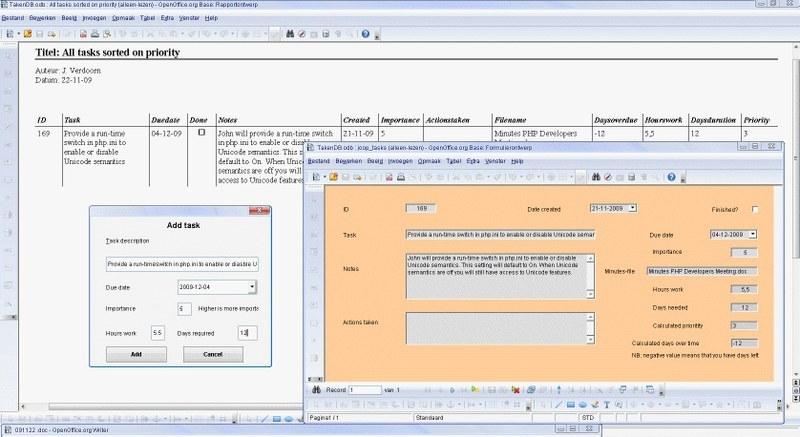Image resolution: width=800 pixels, height=437 pixels.
Task: Click binoculars Find icon in form window toolbar
Action: 596,177
